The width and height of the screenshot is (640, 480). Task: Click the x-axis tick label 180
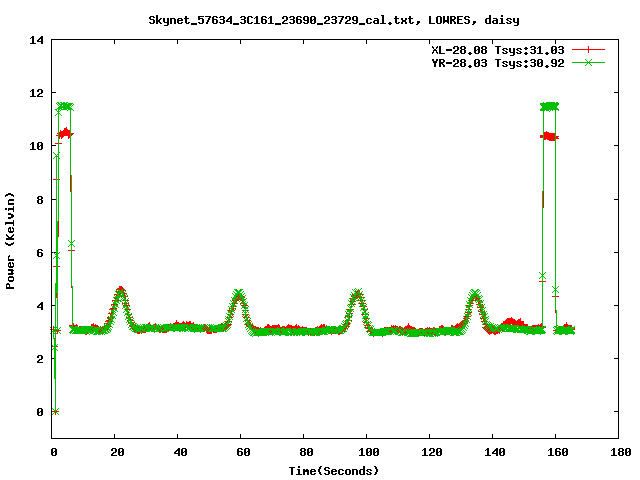coord(620,452)
